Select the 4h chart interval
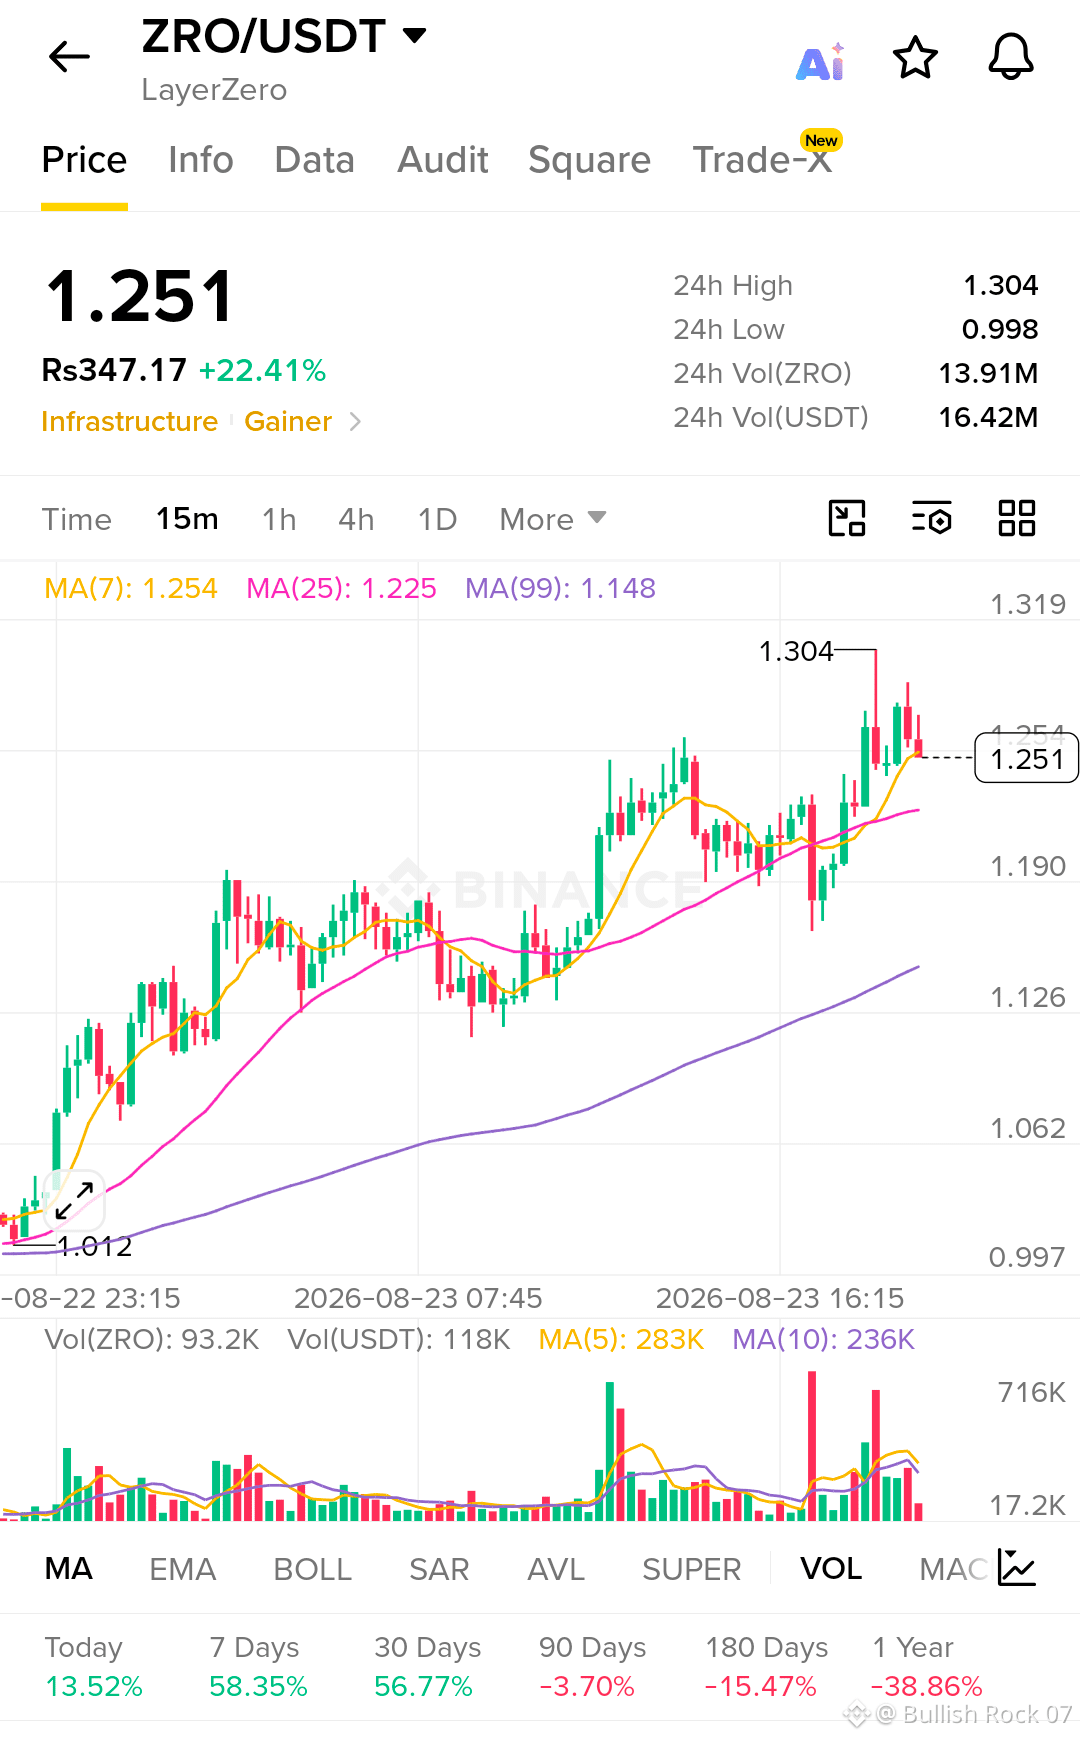 tap(356, 519)
